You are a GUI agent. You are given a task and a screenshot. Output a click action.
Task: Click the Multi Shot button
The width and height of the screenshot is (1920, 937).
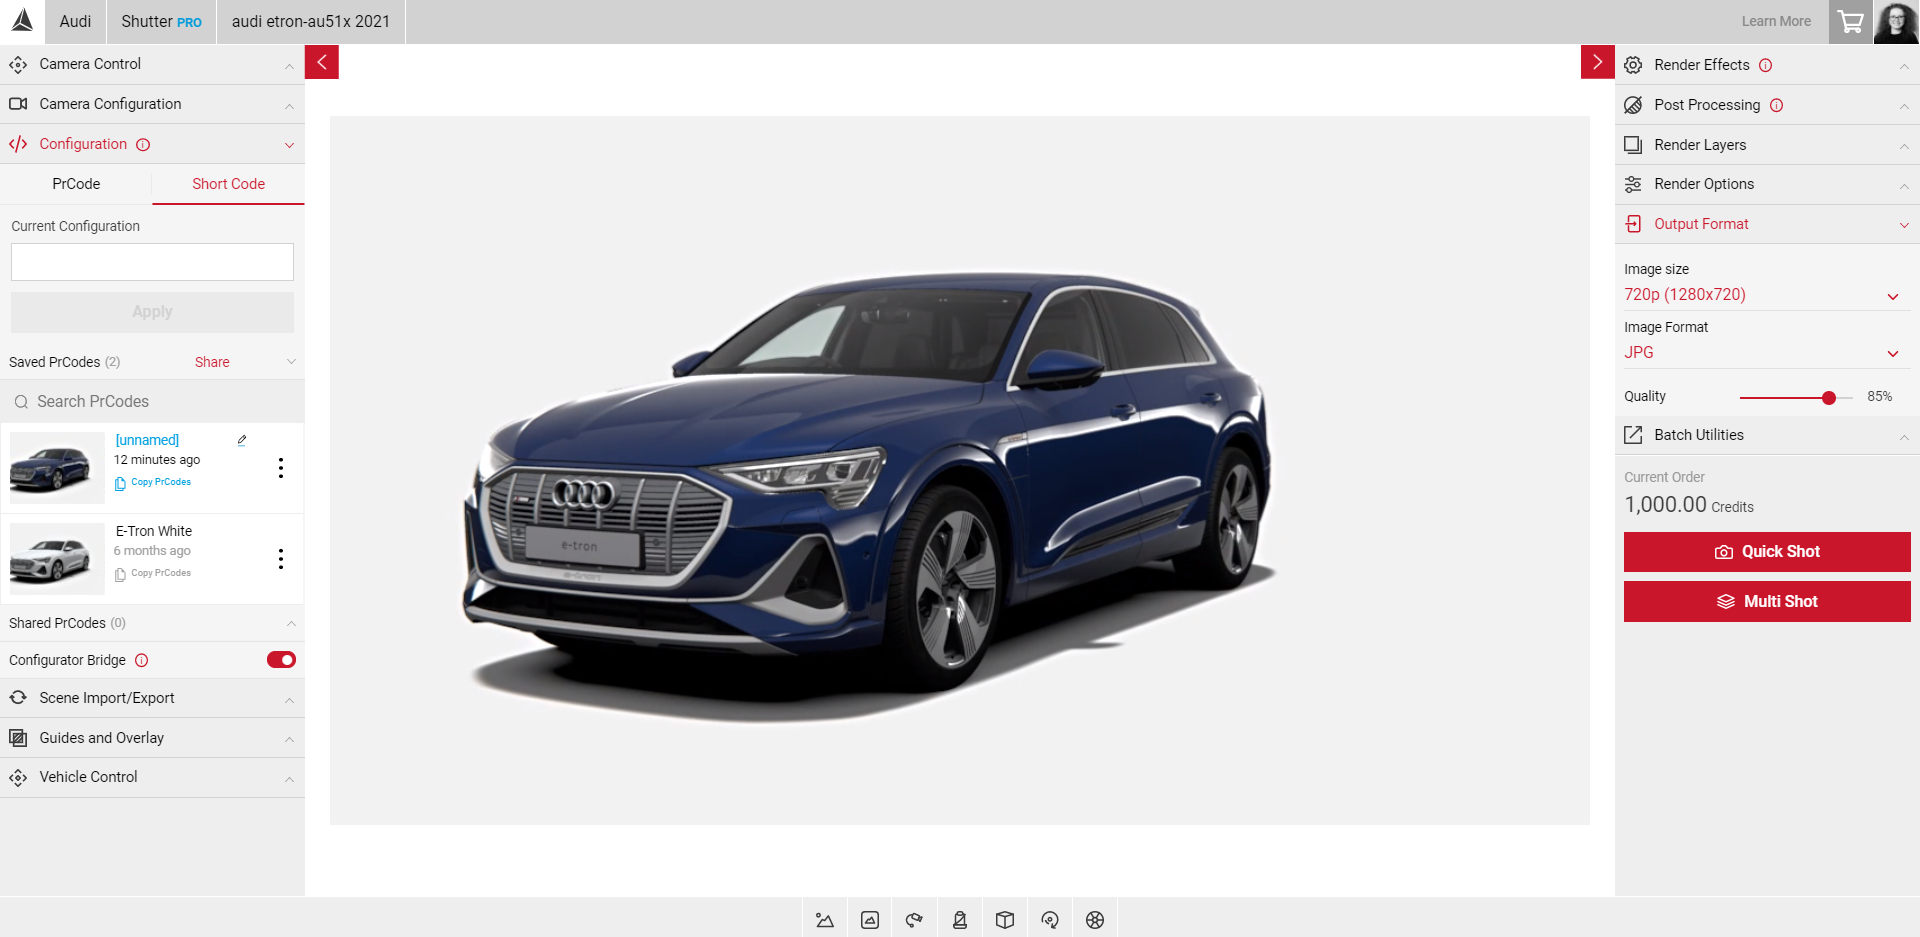click(x=1767, y=602)
